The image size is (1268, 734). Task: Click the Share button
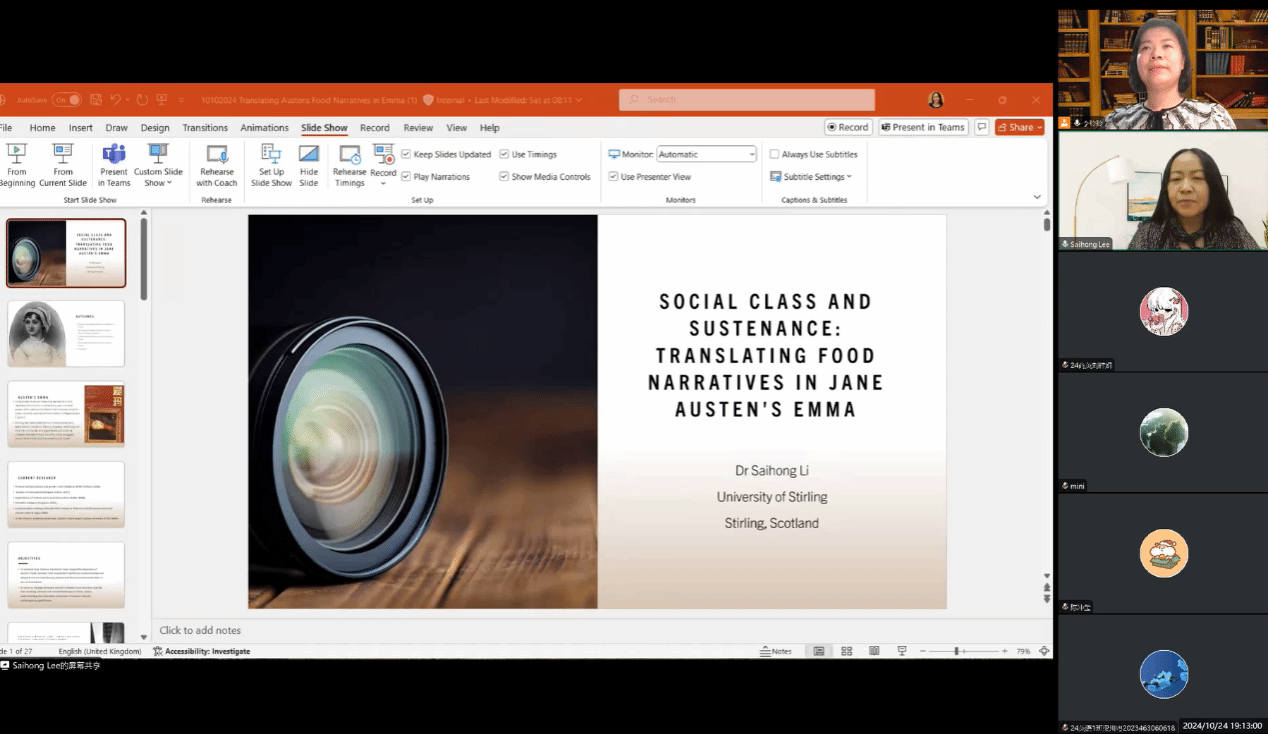click(x=1018, y=128)
